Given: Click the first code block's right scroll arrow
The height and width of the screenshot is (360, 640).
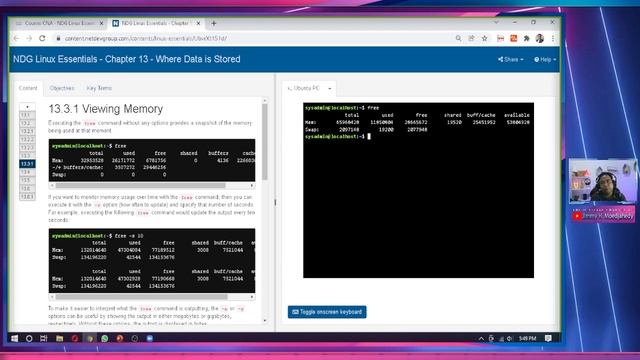Looking at the screenshot, I should click(x=252, y=186).
